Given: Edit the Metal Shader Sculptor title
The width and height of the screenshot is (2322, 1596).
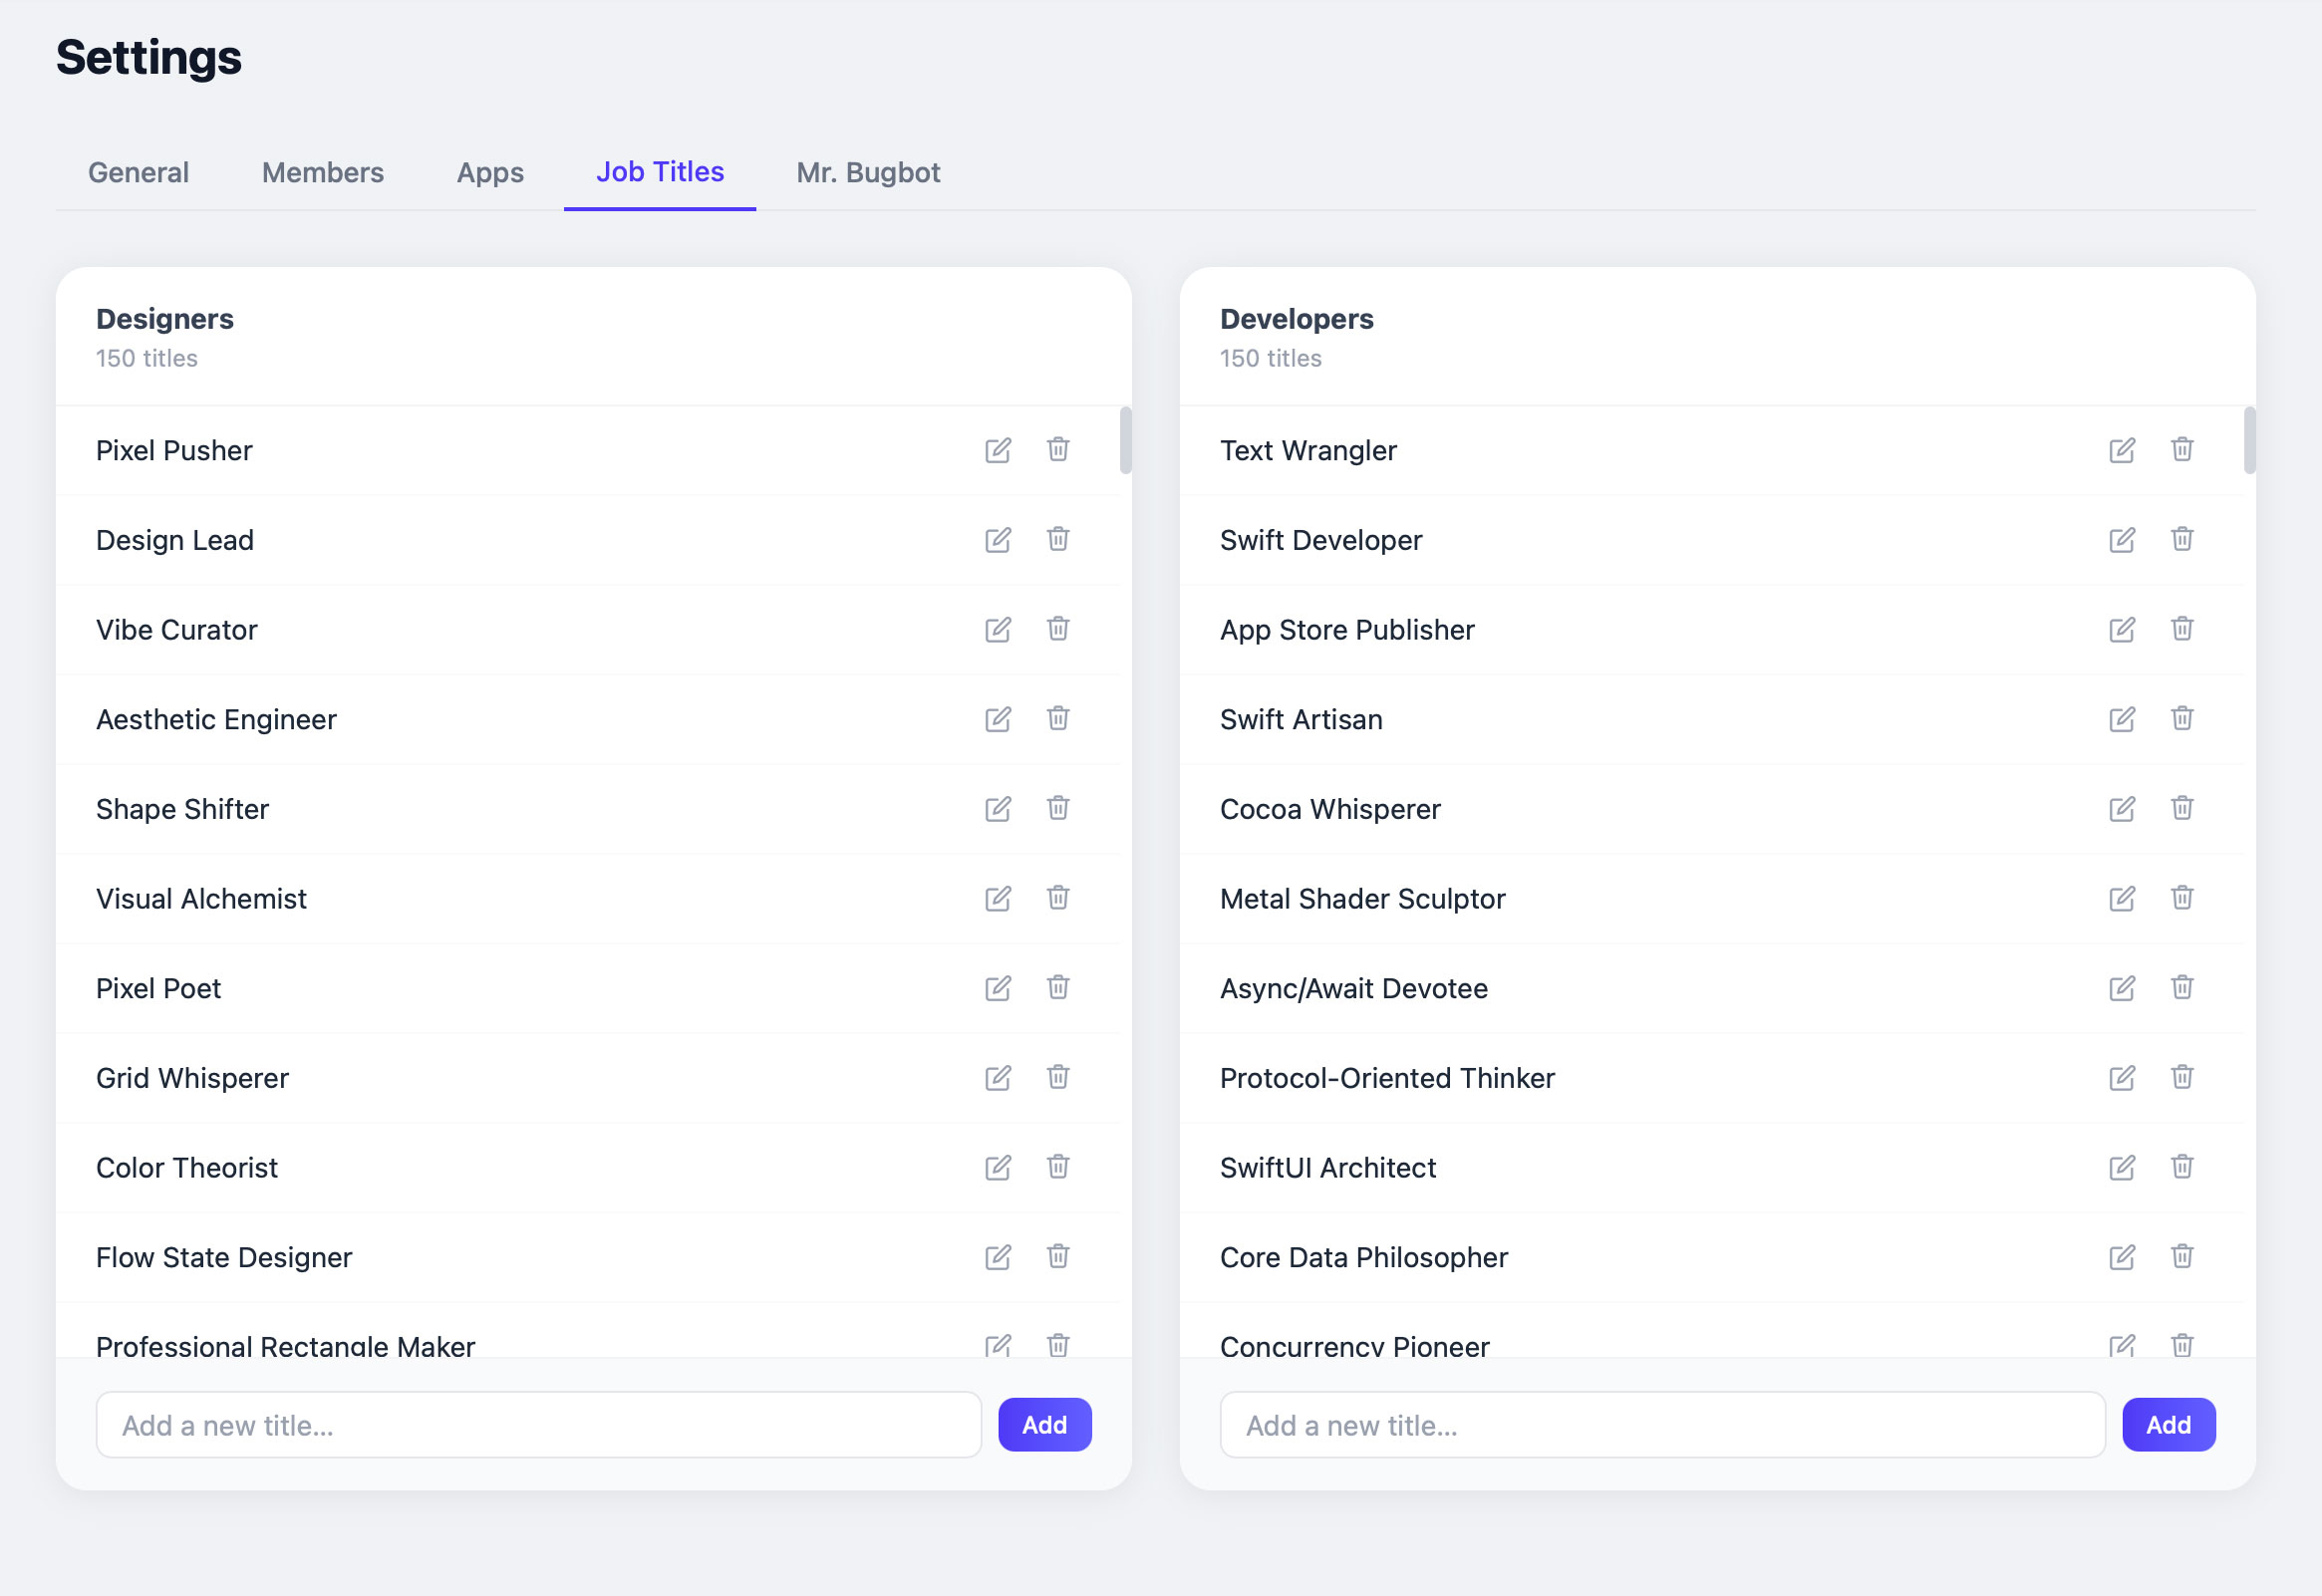Looking at the screenshot, I should pos(2121,898).
